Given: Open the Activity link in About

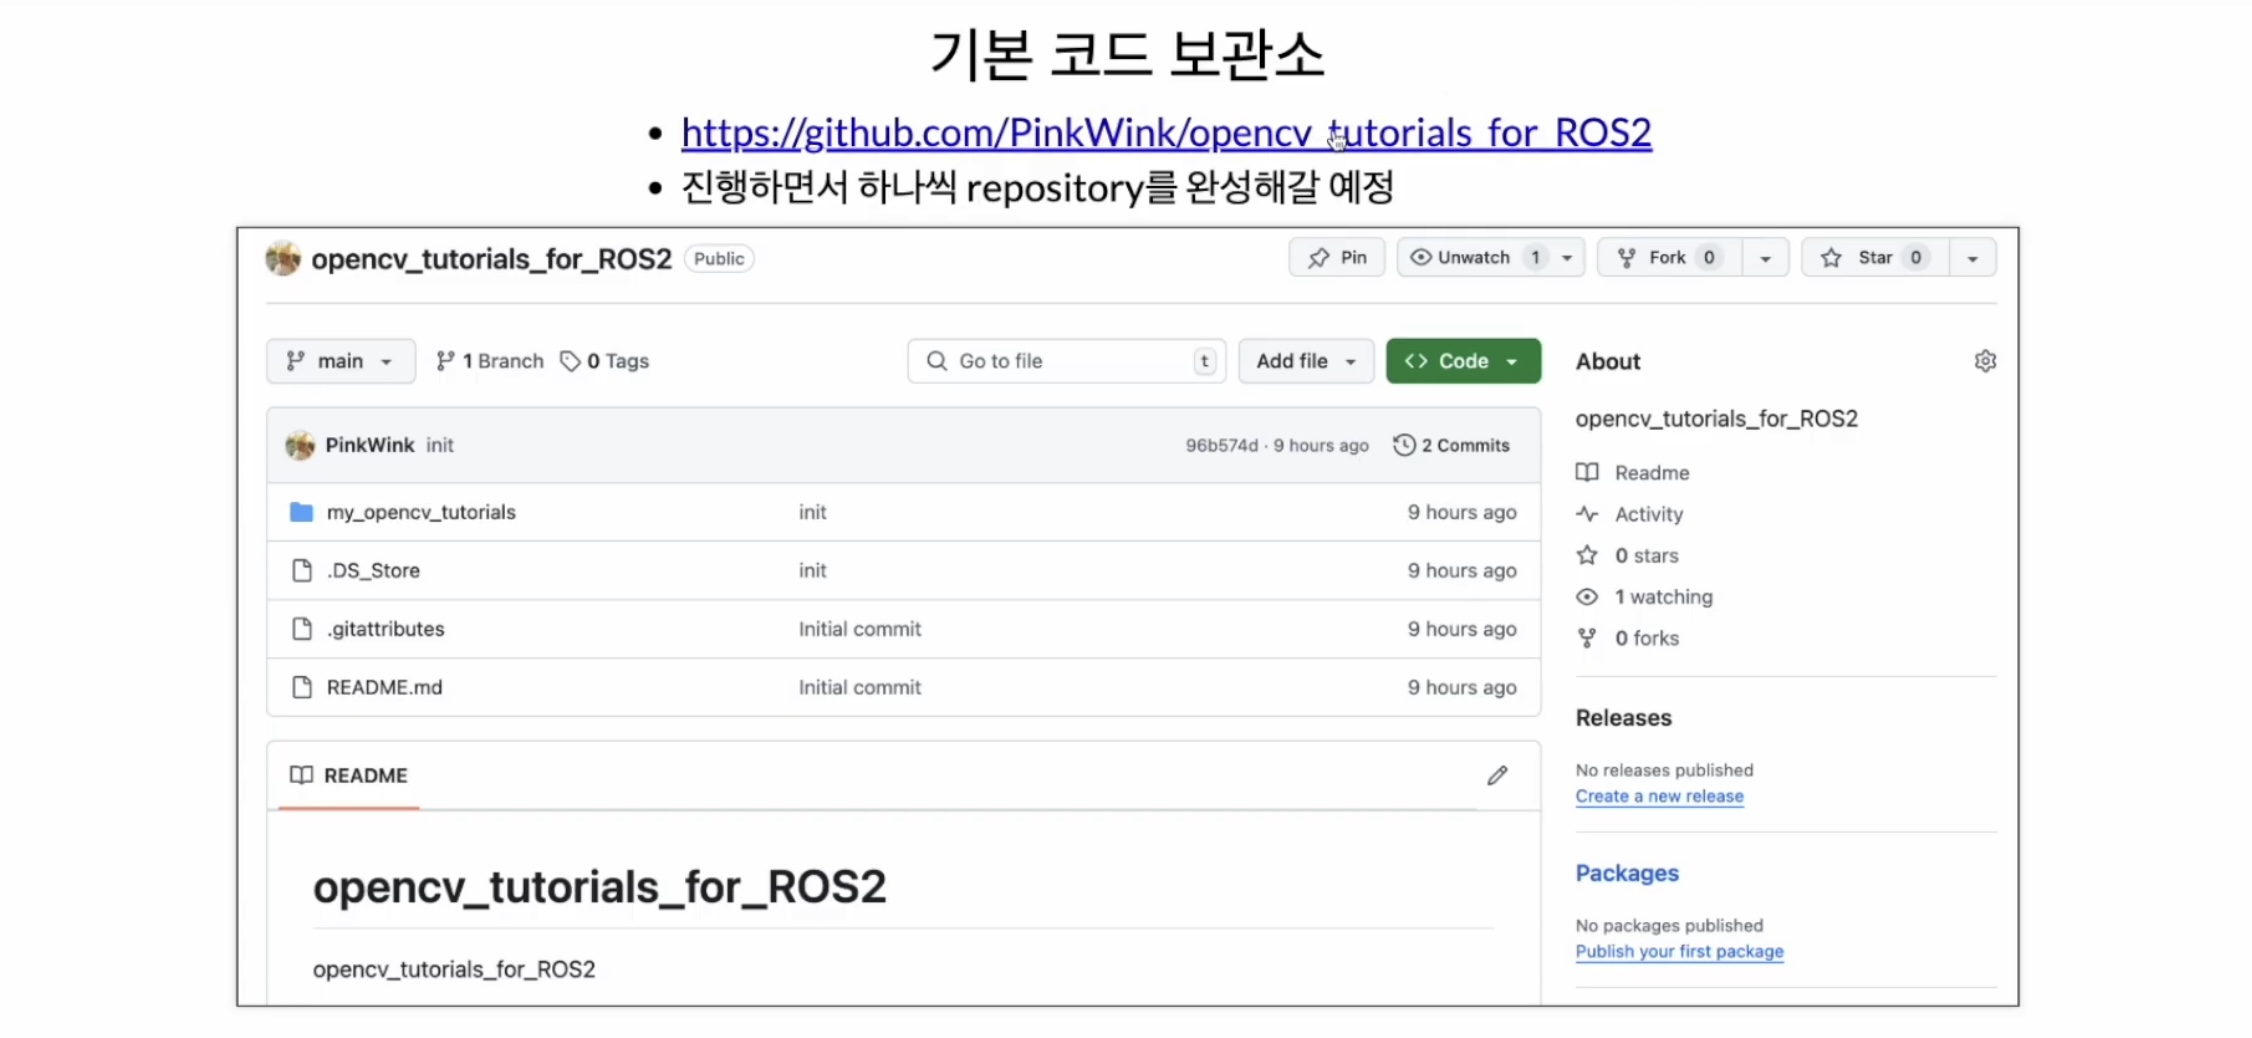Looking at the screenshot, I should (1648, 514).
